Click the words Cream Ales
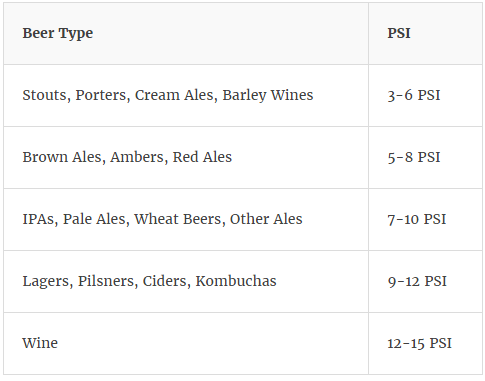 pos(174,95)
